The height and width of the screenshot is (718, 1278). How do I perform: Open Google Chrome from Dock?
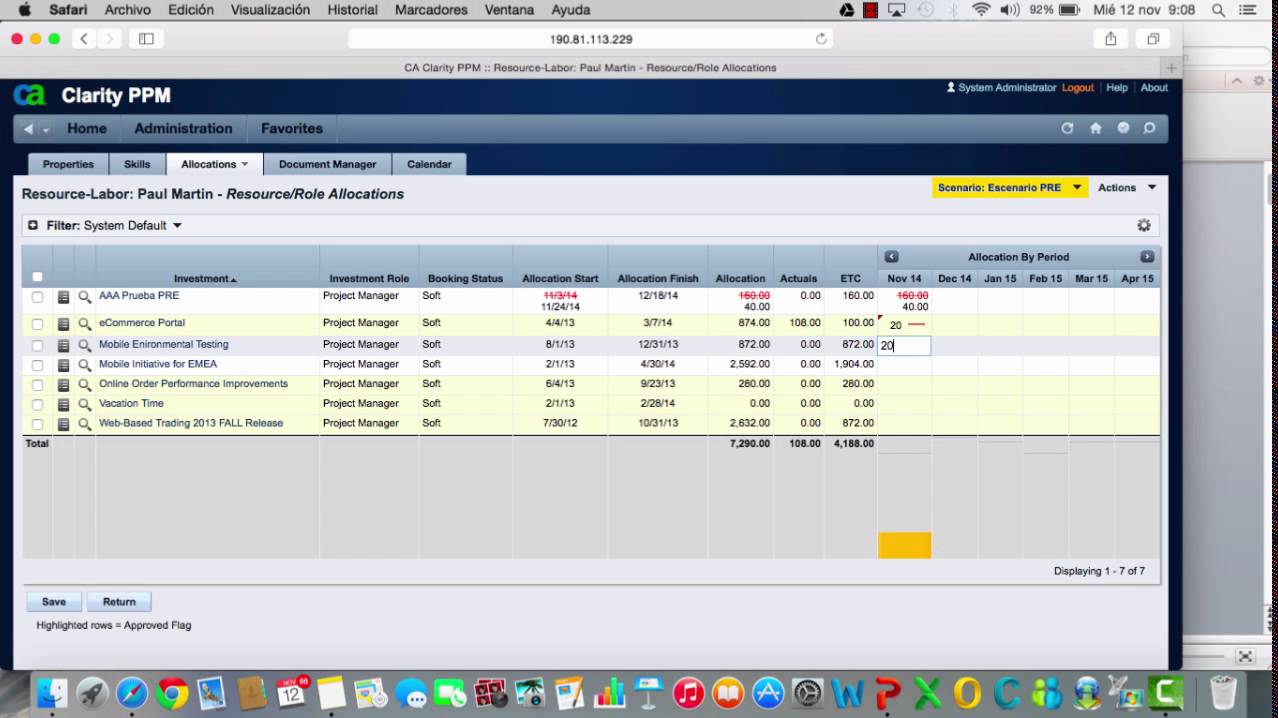(x=172, y=693)
